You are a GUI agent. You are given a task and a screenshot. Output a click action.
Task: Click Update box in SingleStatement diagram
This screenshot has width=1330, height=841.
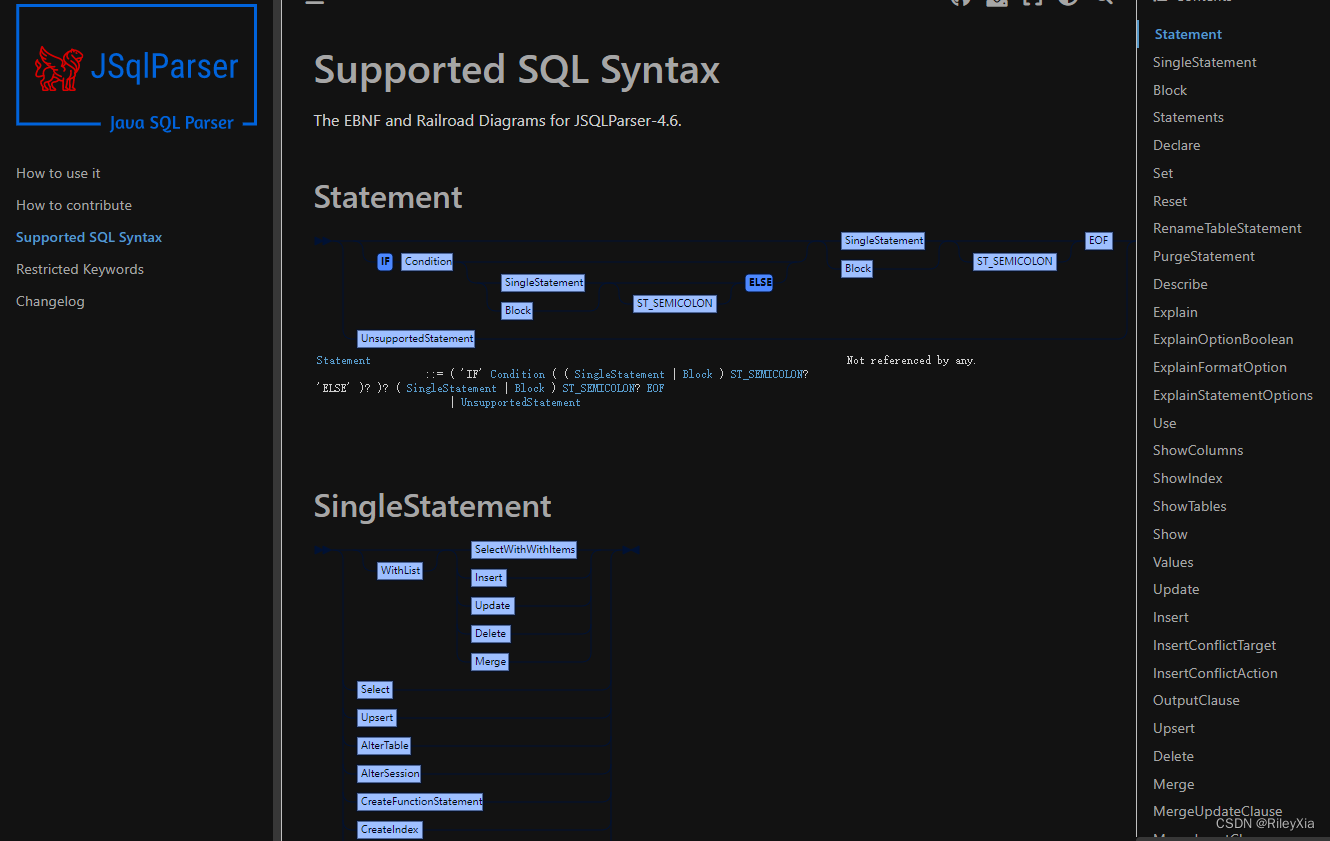point(493,606)
